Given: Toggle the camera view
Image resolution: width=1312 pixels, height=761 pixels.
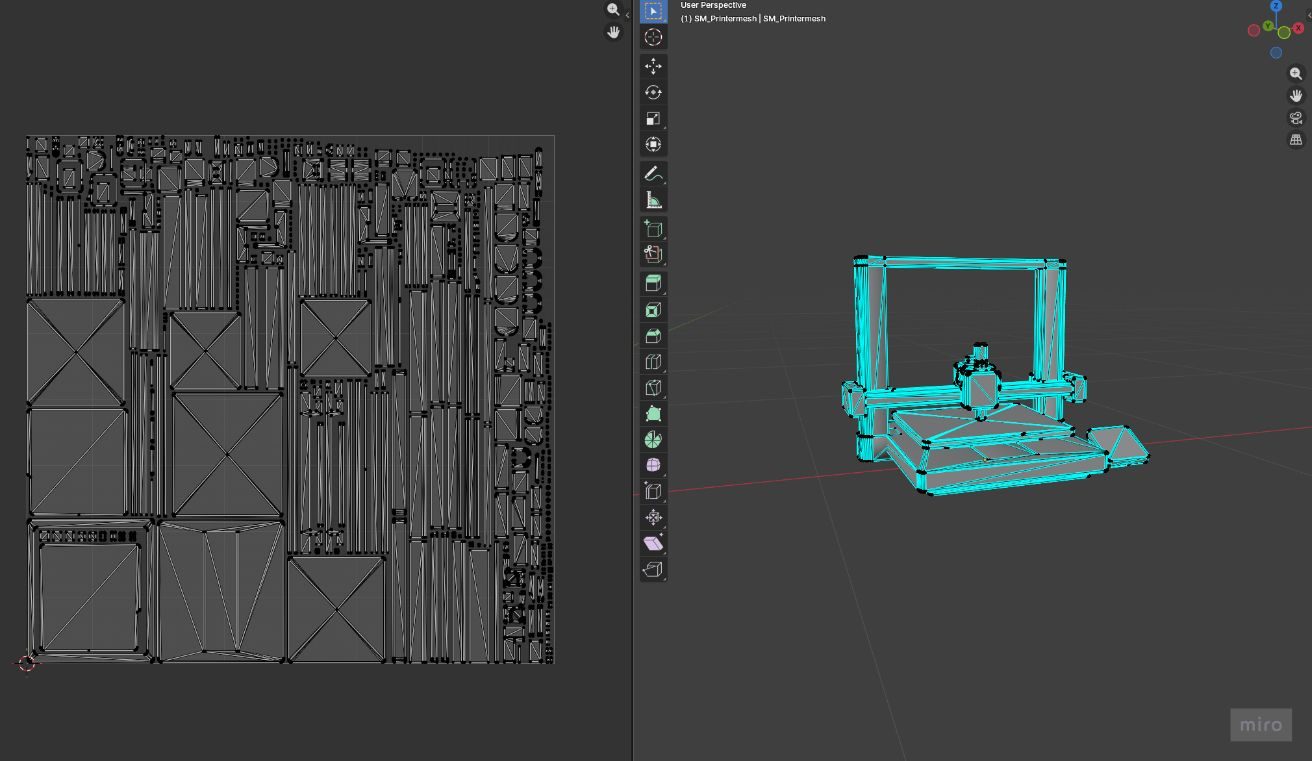Looking at the screenshot, I should pyautogui.click(x=1296, y=118).
